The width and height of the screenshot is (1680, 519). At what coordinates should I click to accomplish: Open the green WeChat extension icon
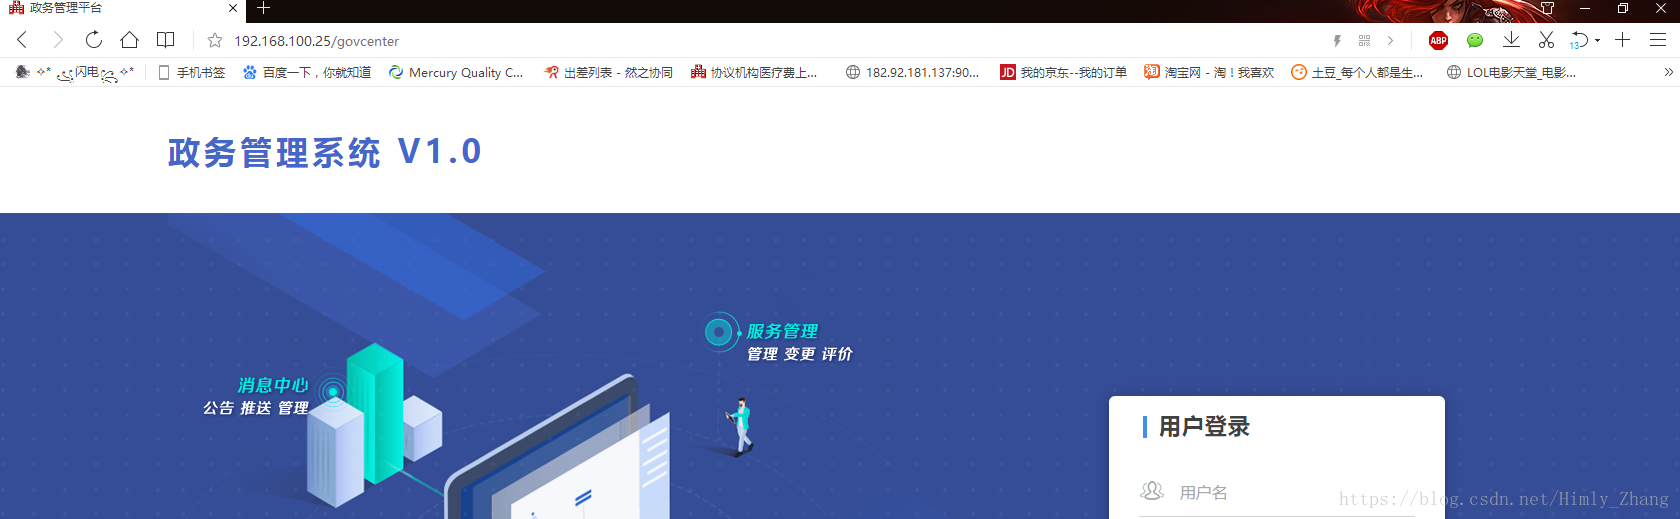pyautogui.click(x=1475, y=41)
